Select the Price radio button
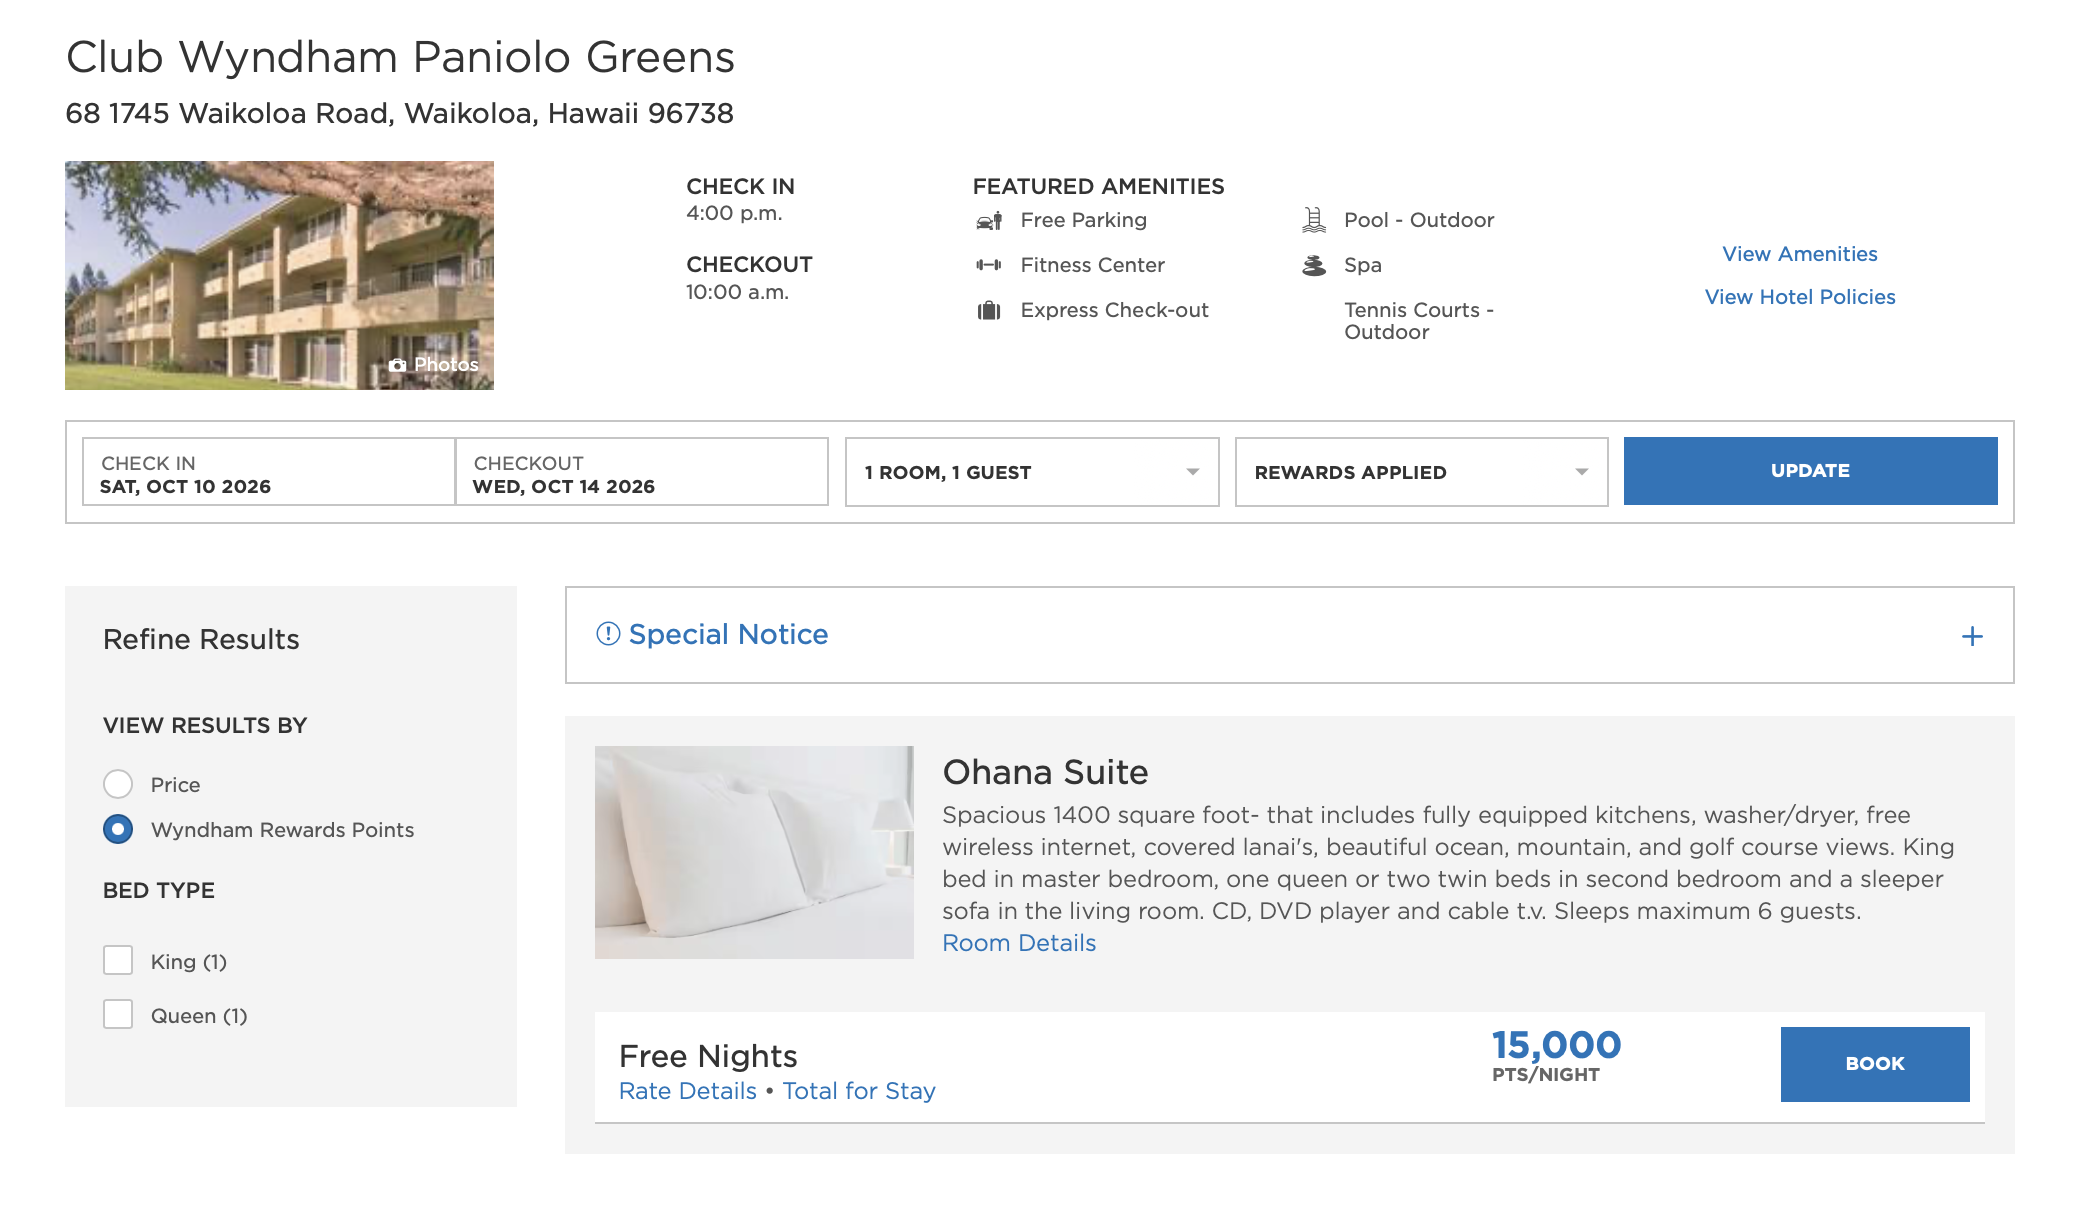This screenshot has height=1216, width=2086. [118, 784]
